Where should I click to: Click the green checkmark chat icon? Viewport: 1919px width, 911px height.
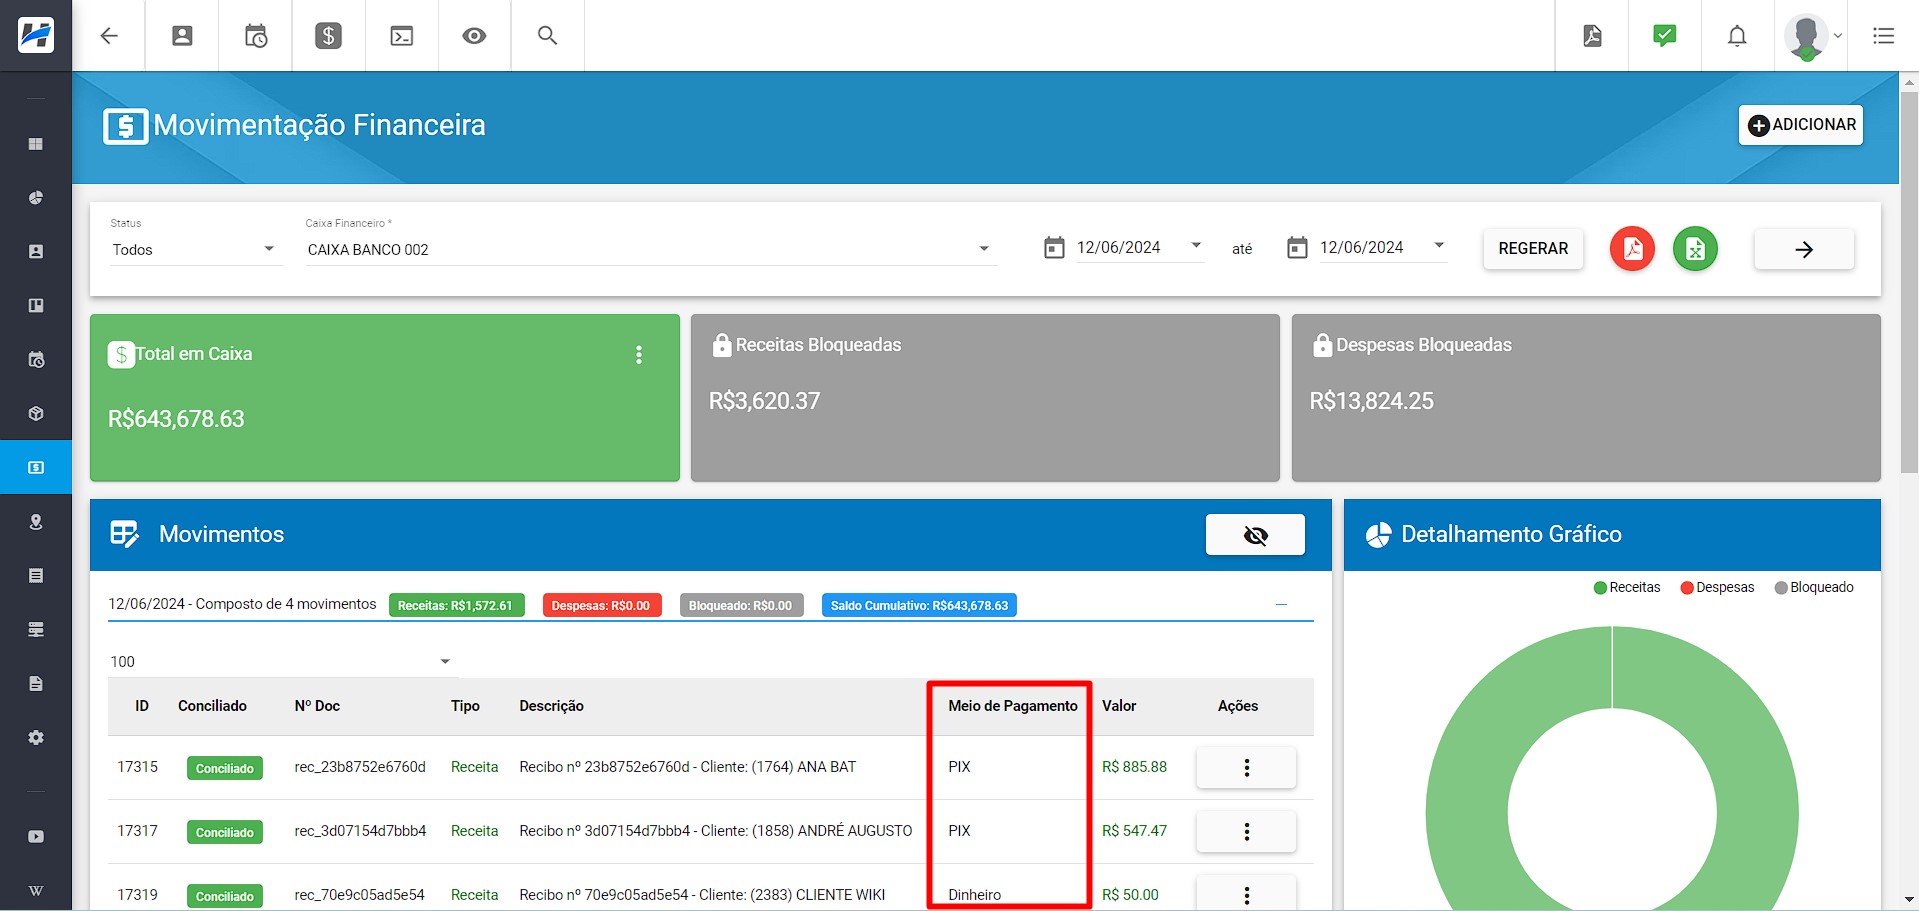click(x=1665, y=36)
